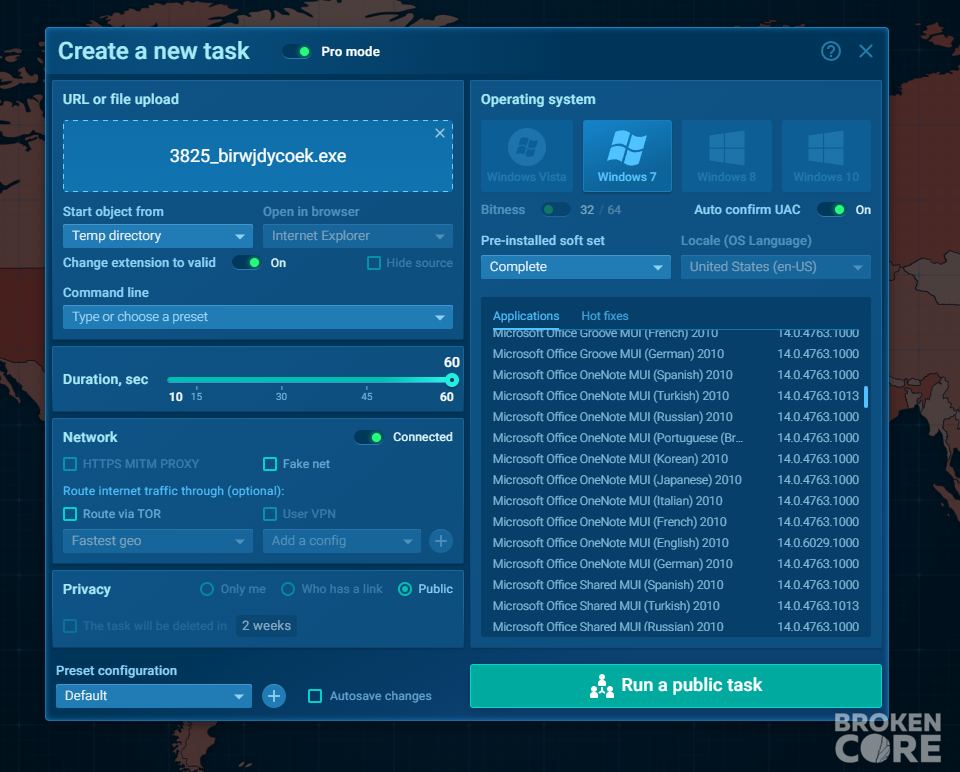Check the HTTPS MITM PROXY checkbox
The width and height of the screenshot is (960, 772).
70,464
